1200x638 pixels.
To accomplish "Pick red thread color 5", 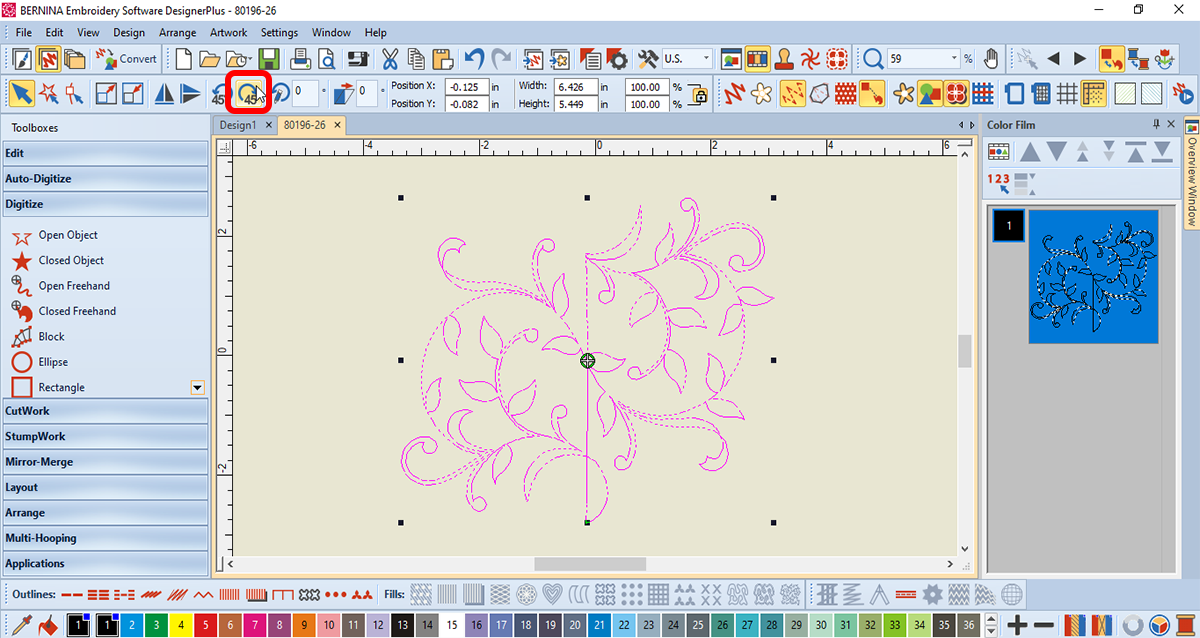I will pyautogui.click(x=205, y=625).
